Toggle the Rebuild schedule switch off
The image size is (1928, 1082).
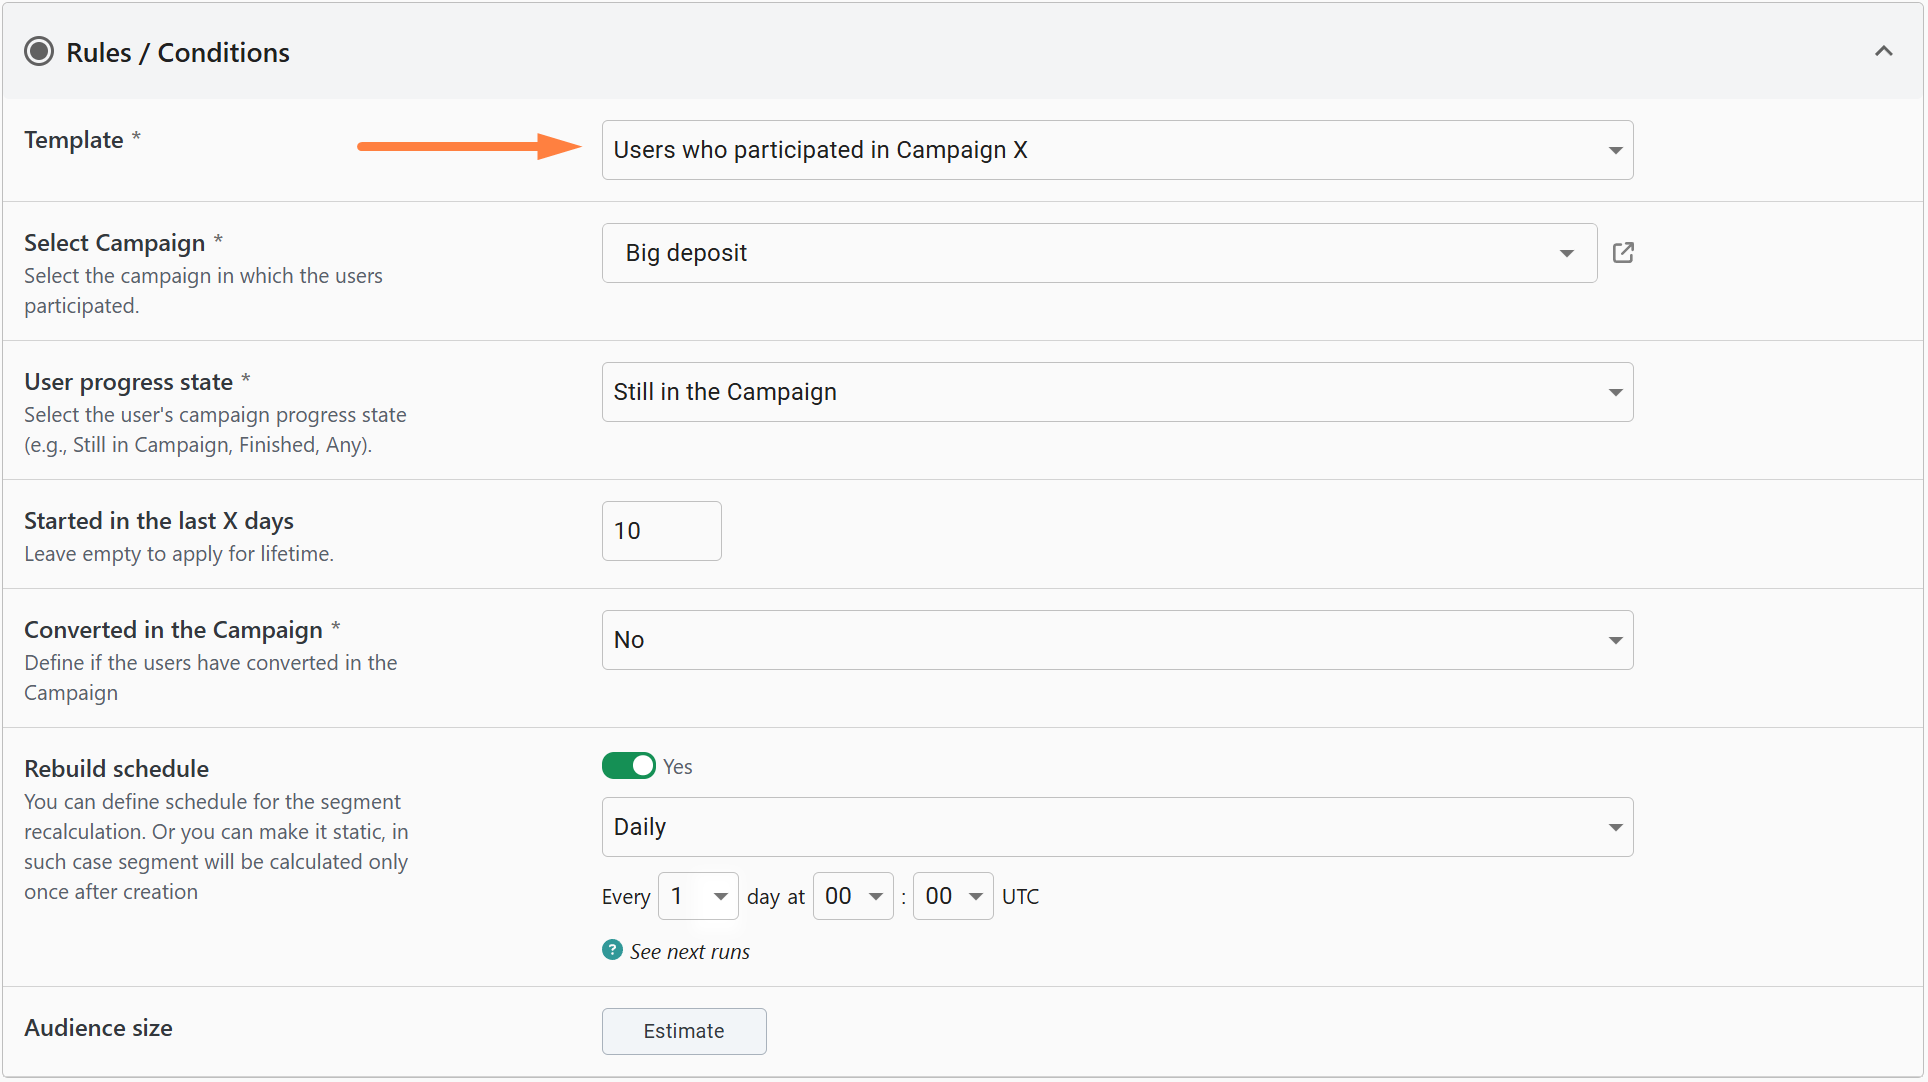[628, 766]
